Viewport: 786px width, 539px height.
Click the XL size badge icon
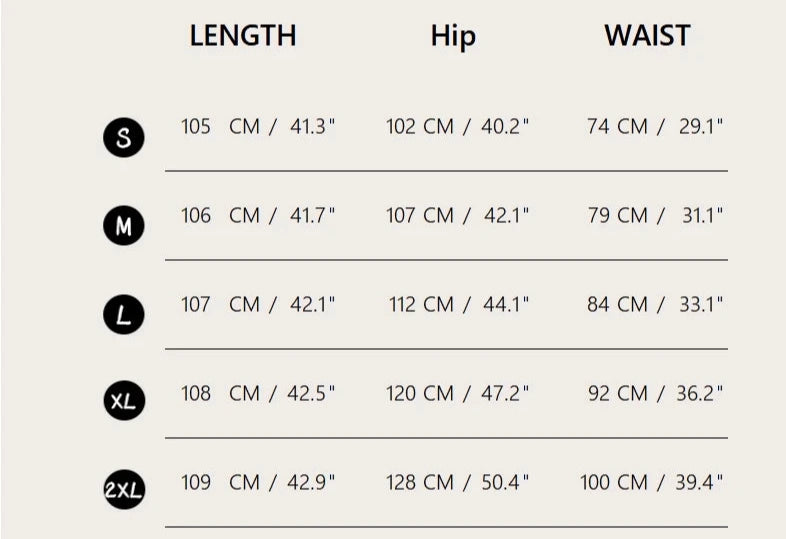[x=124, y=401]
